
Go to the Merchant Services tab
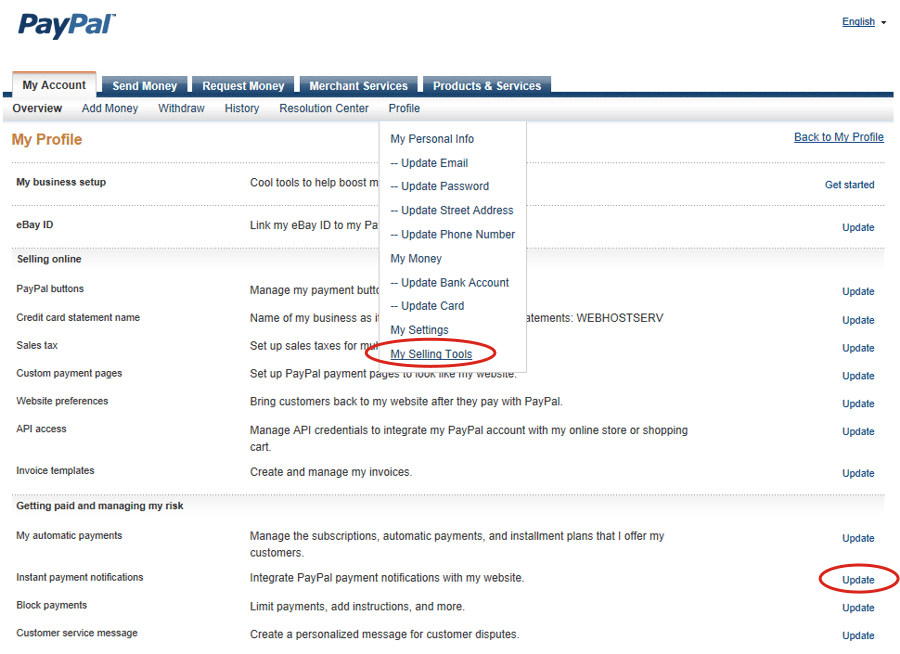point(358,86)
